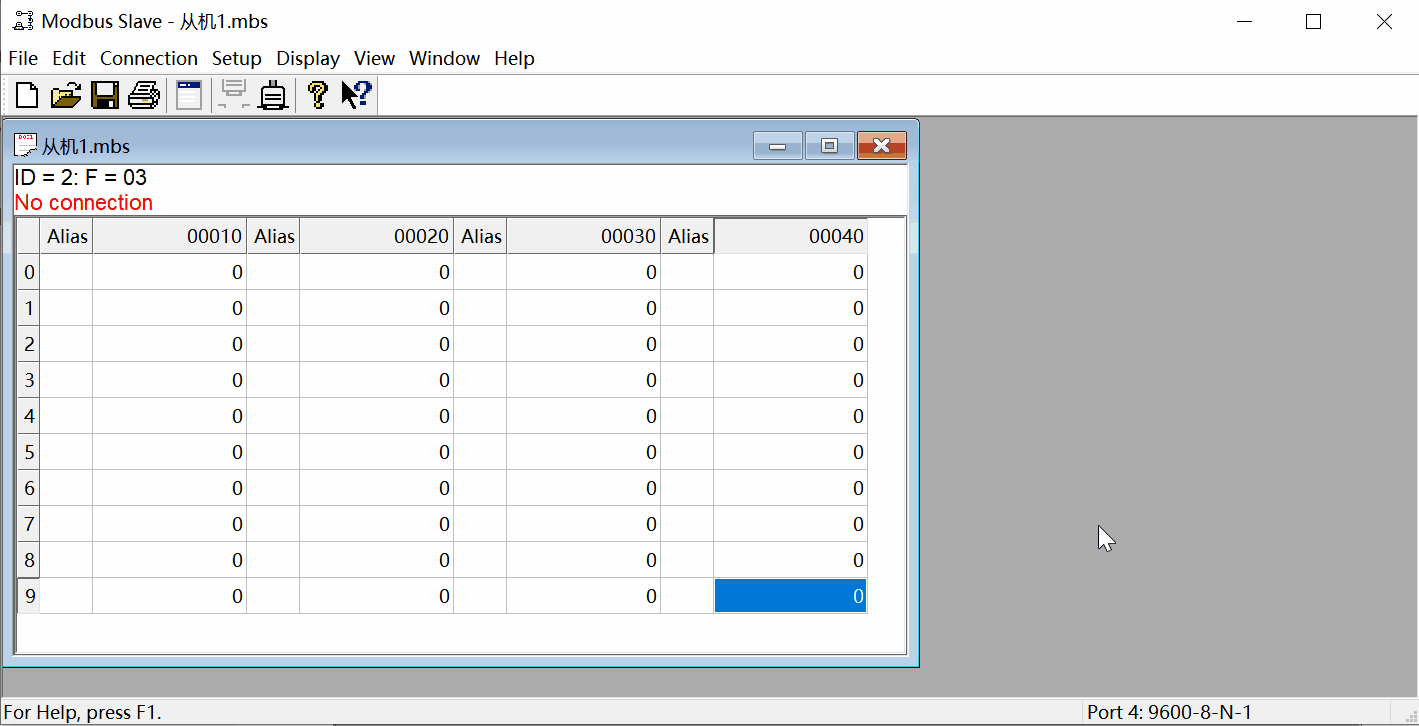Open Slave Definition via the window toolbar icon
The image size is (1419, 726).
tap(189, 95)
